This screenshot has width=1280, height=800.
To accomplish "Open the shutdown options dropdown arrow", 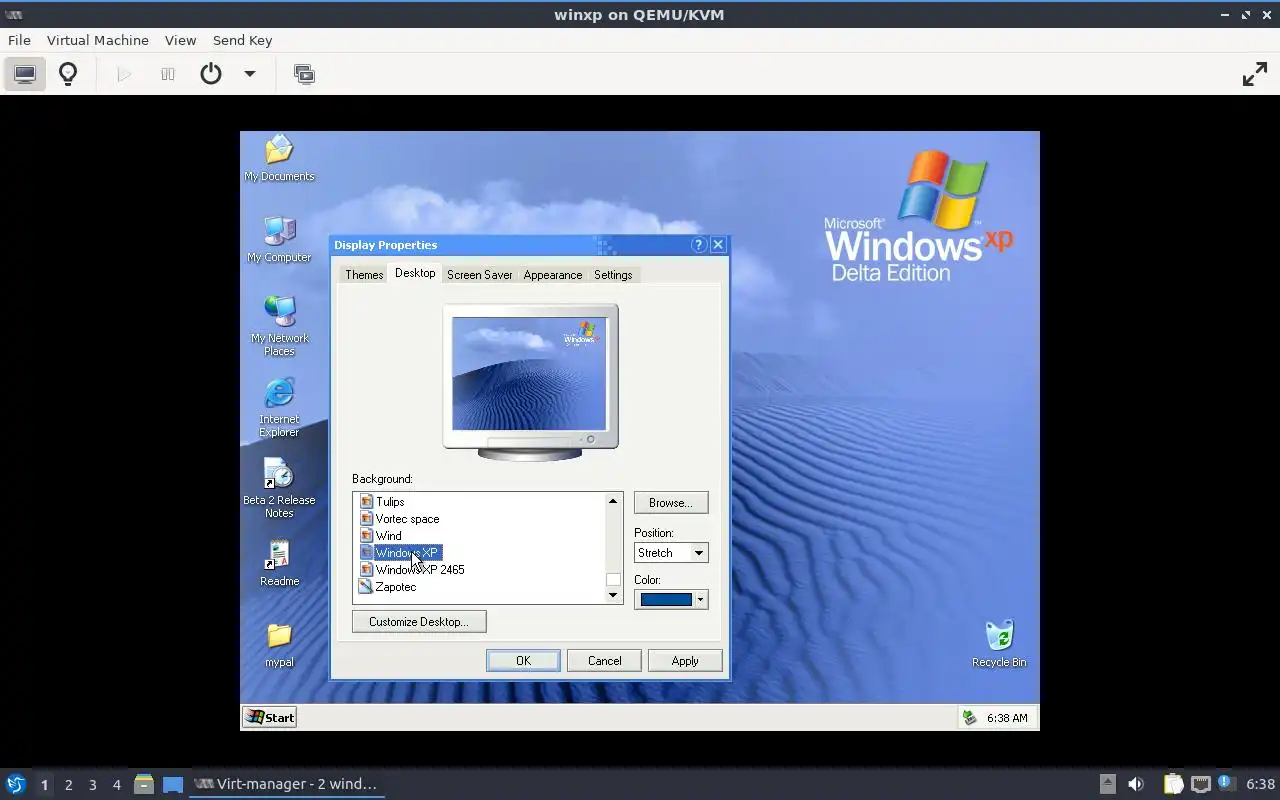I will point(250,74).
